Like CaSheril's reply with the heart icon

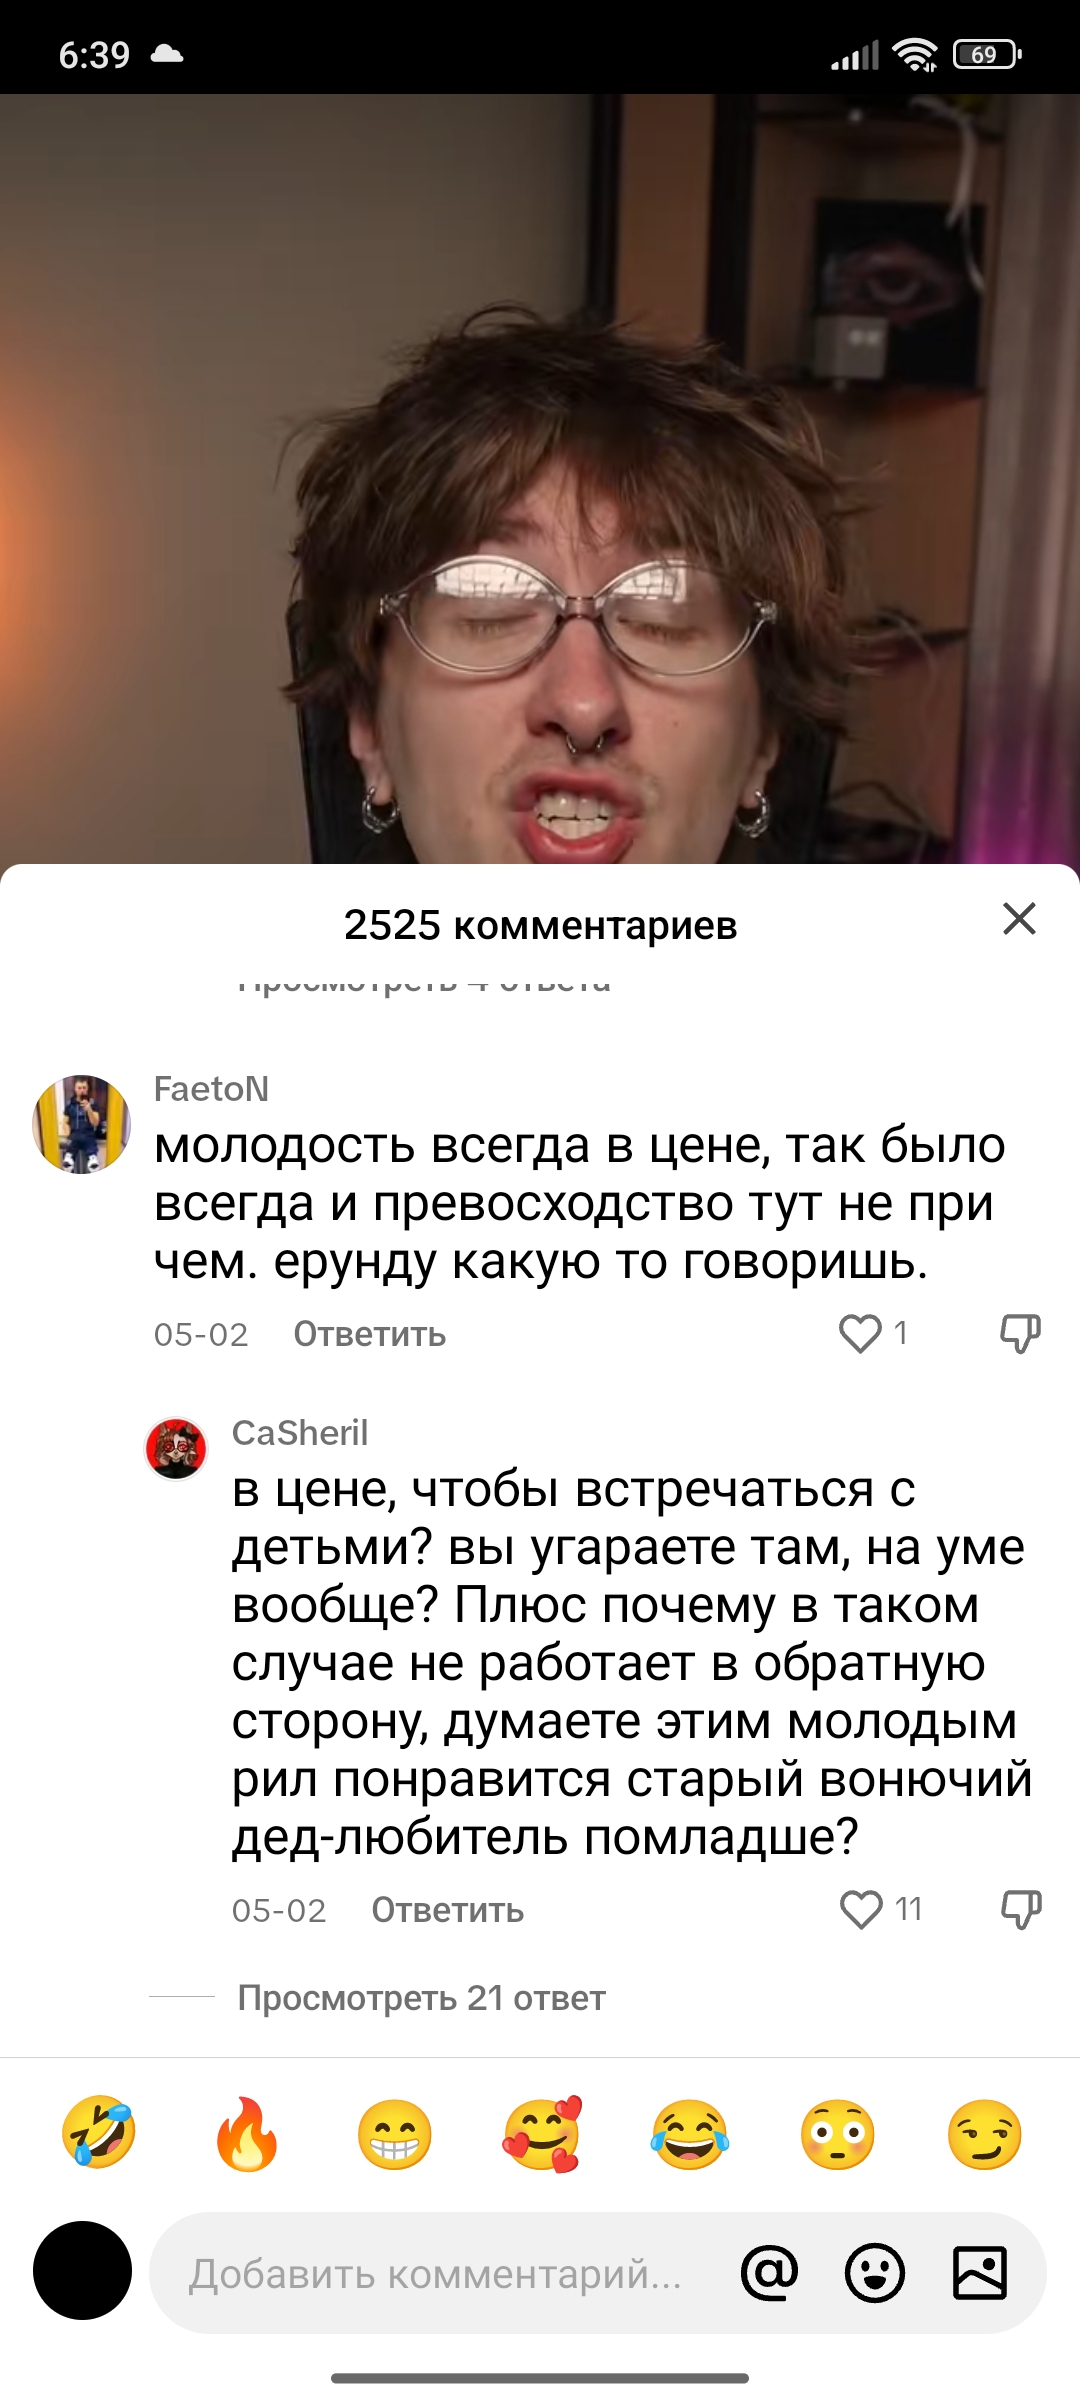point(861,1909)
